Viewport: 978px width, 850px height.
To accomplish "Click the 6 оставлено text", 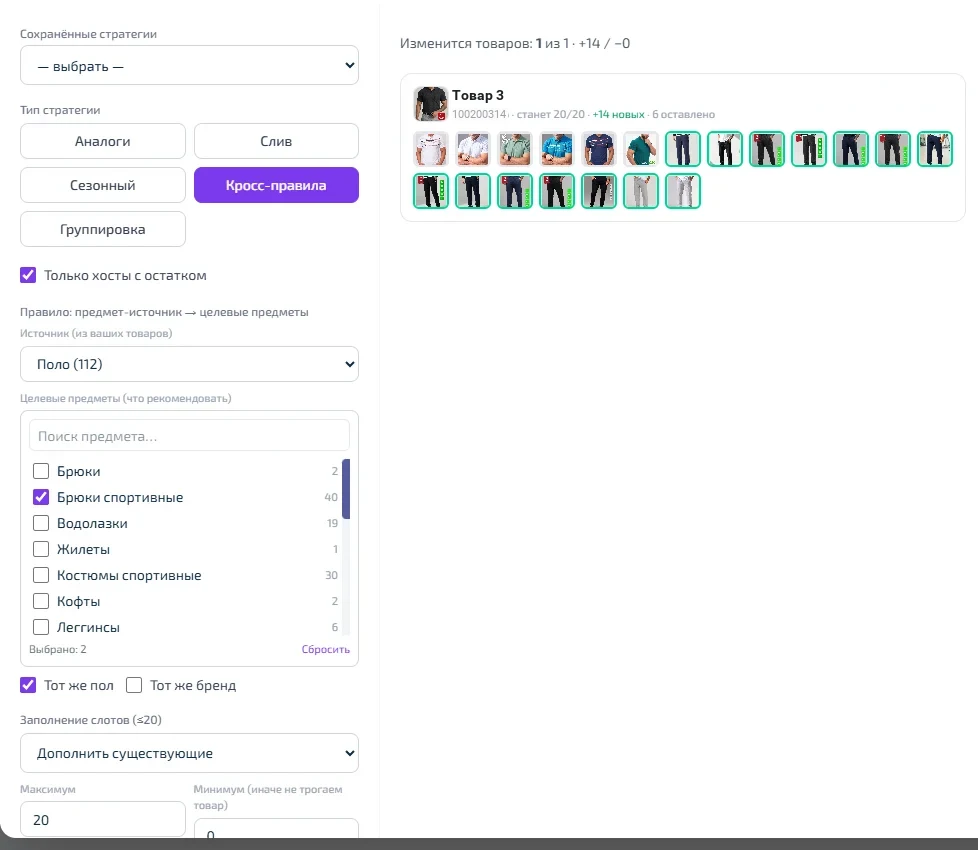I will [684, 115].
